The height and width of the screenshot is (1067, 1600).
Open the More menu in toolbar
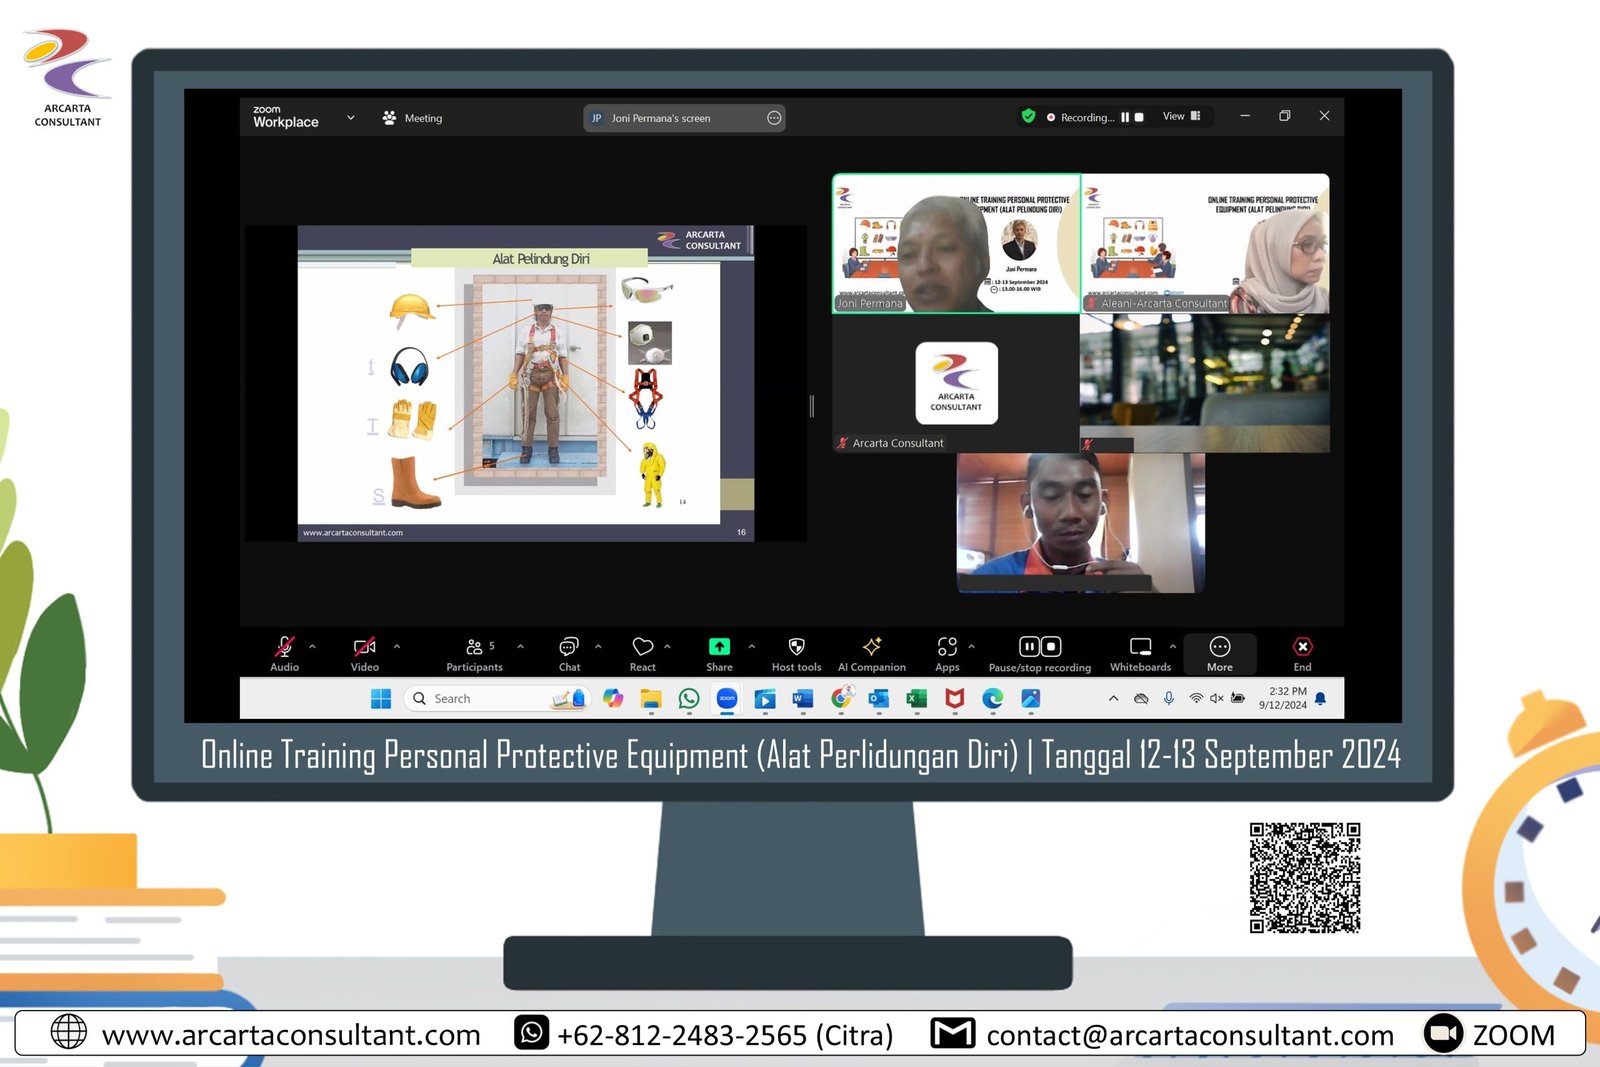point(1219,652)
